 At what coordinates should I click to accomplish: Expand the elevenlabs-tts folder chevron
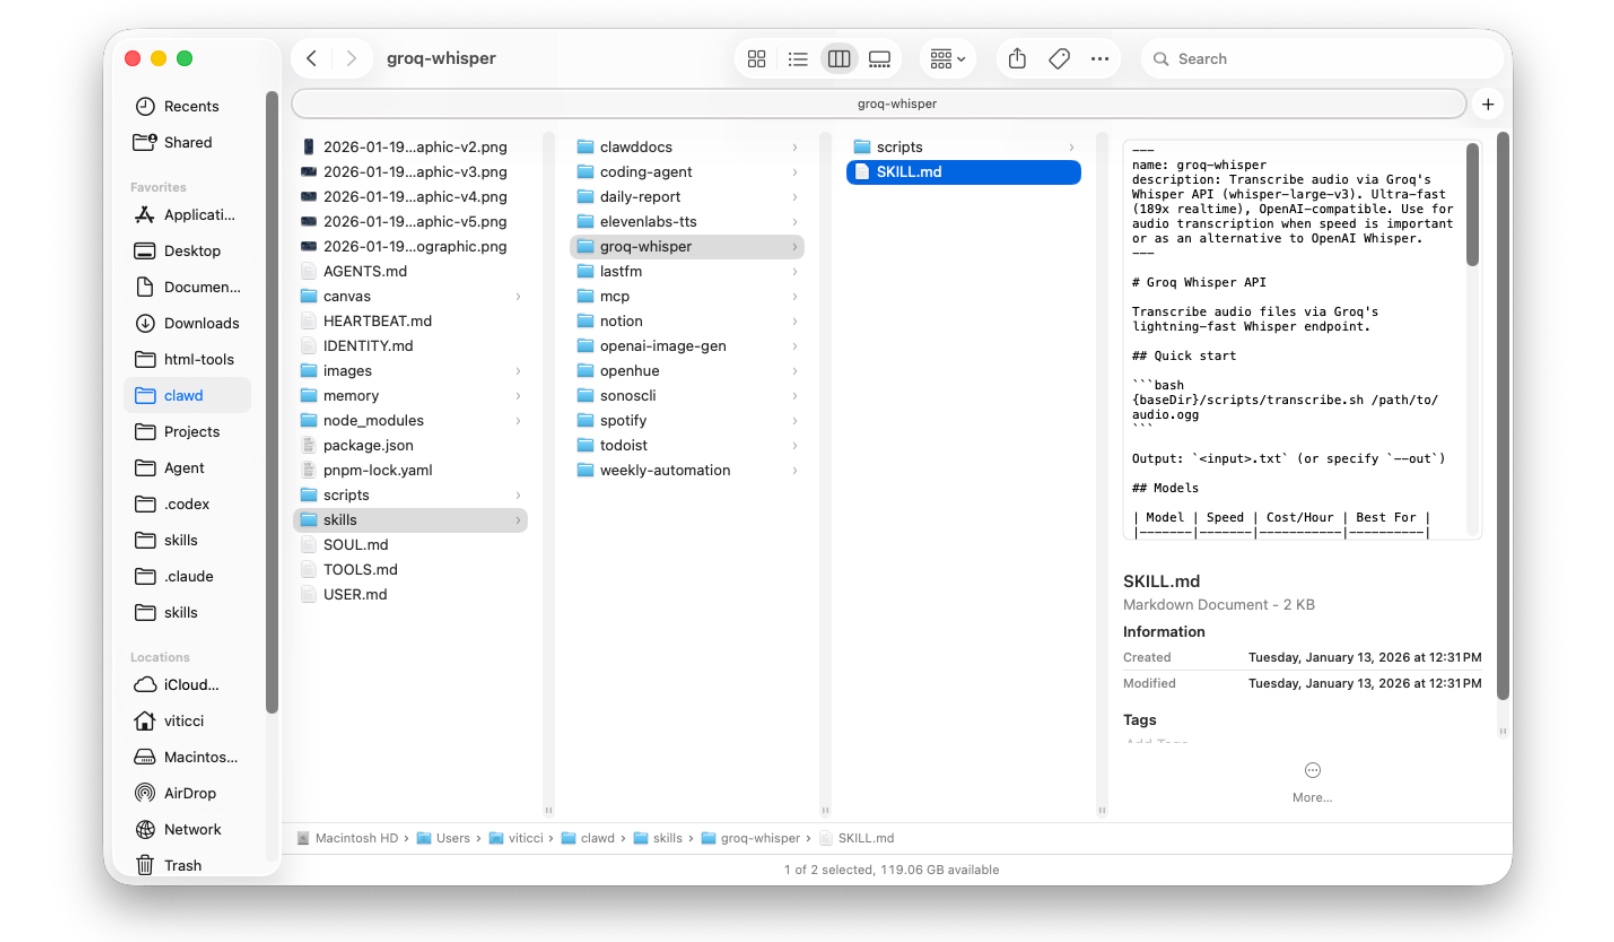point(795,222)
